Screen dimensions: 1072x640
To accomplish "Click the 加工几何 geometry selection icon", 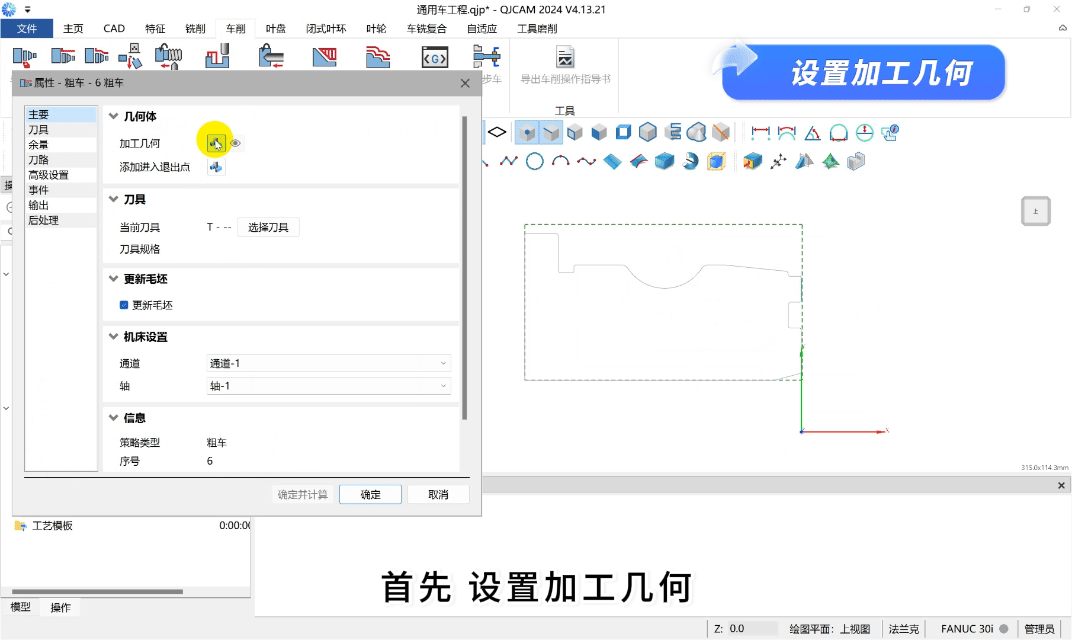I will pyautogui.click(x=216, y=144).
